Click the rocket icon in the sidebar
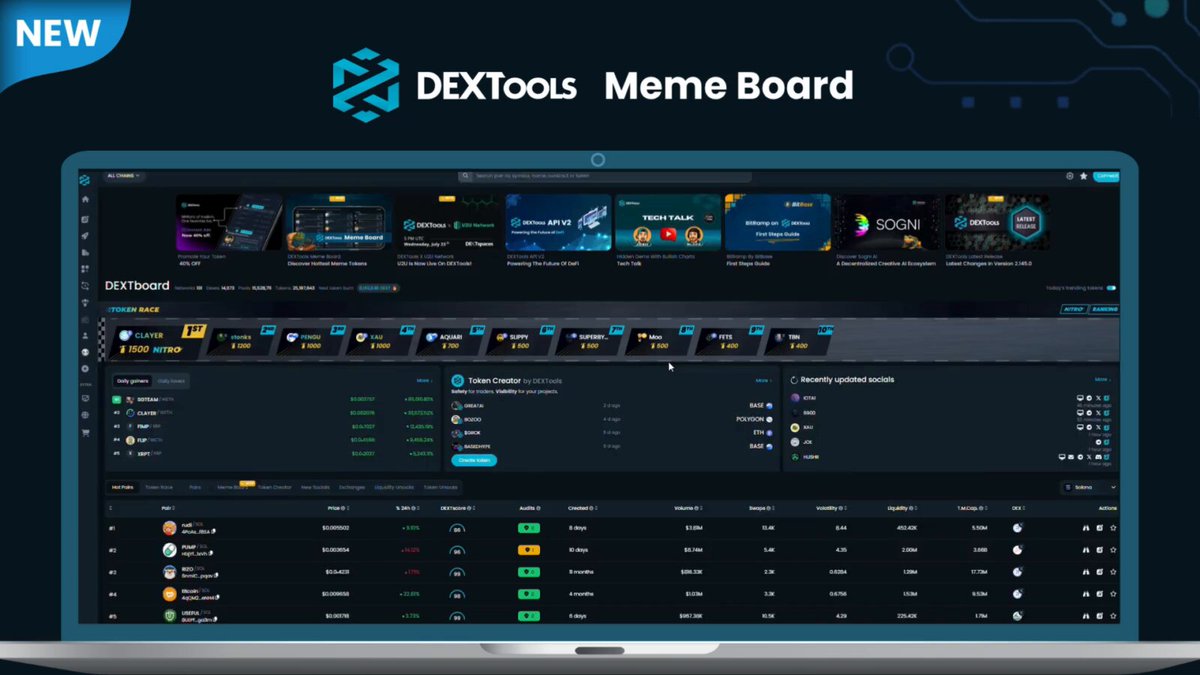This screenshot has height=675, width=1200. click(x=85, y=235)
